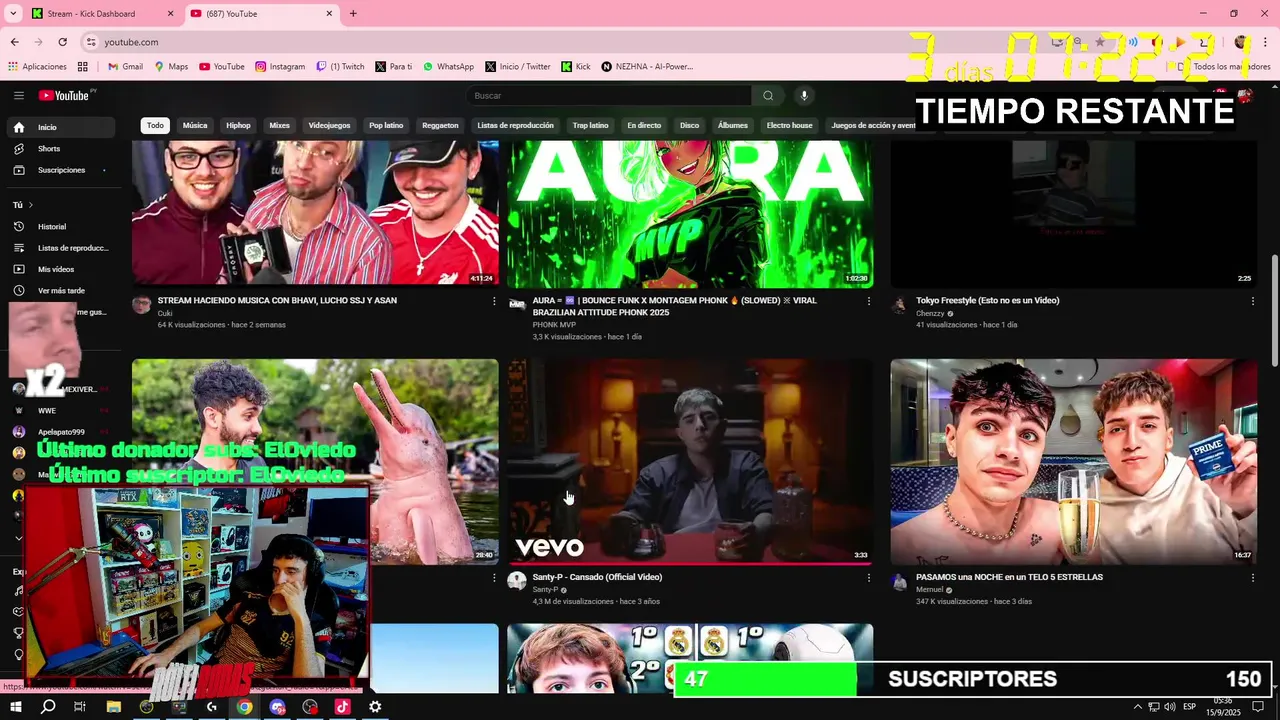Click the page vertical scrollbar

click(1273, 310)
